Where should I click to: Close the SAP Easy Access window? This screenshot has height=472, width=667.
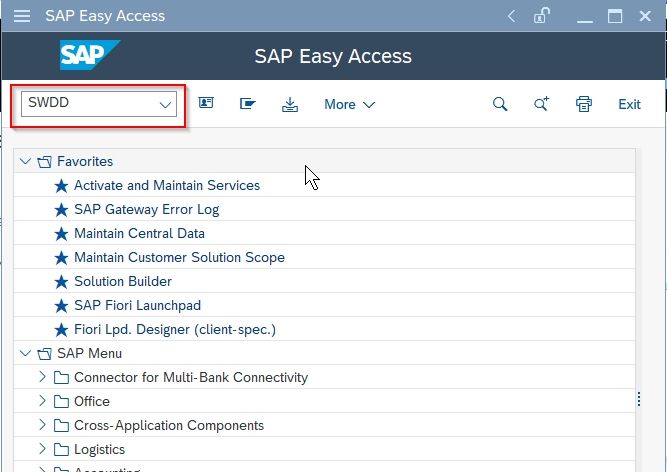click(x=645, y=16)
